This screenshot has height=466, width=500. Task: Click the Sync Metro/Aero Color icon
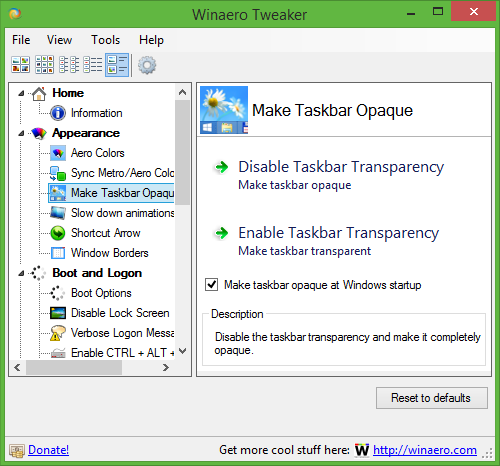pos(58,173)
